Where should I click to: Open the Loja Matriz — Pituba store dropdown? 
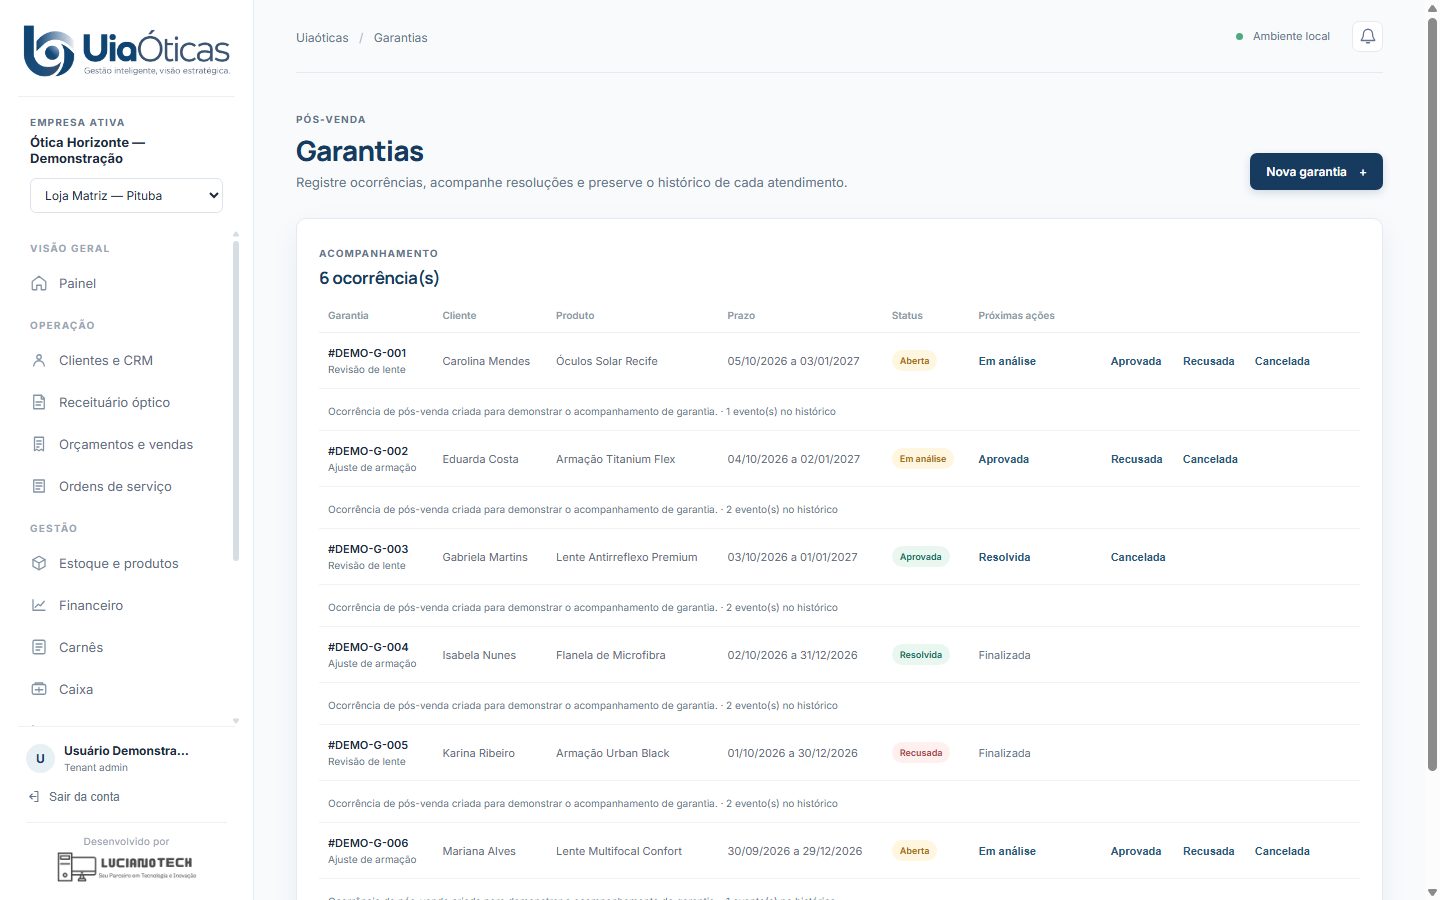[x=126, y=196]
